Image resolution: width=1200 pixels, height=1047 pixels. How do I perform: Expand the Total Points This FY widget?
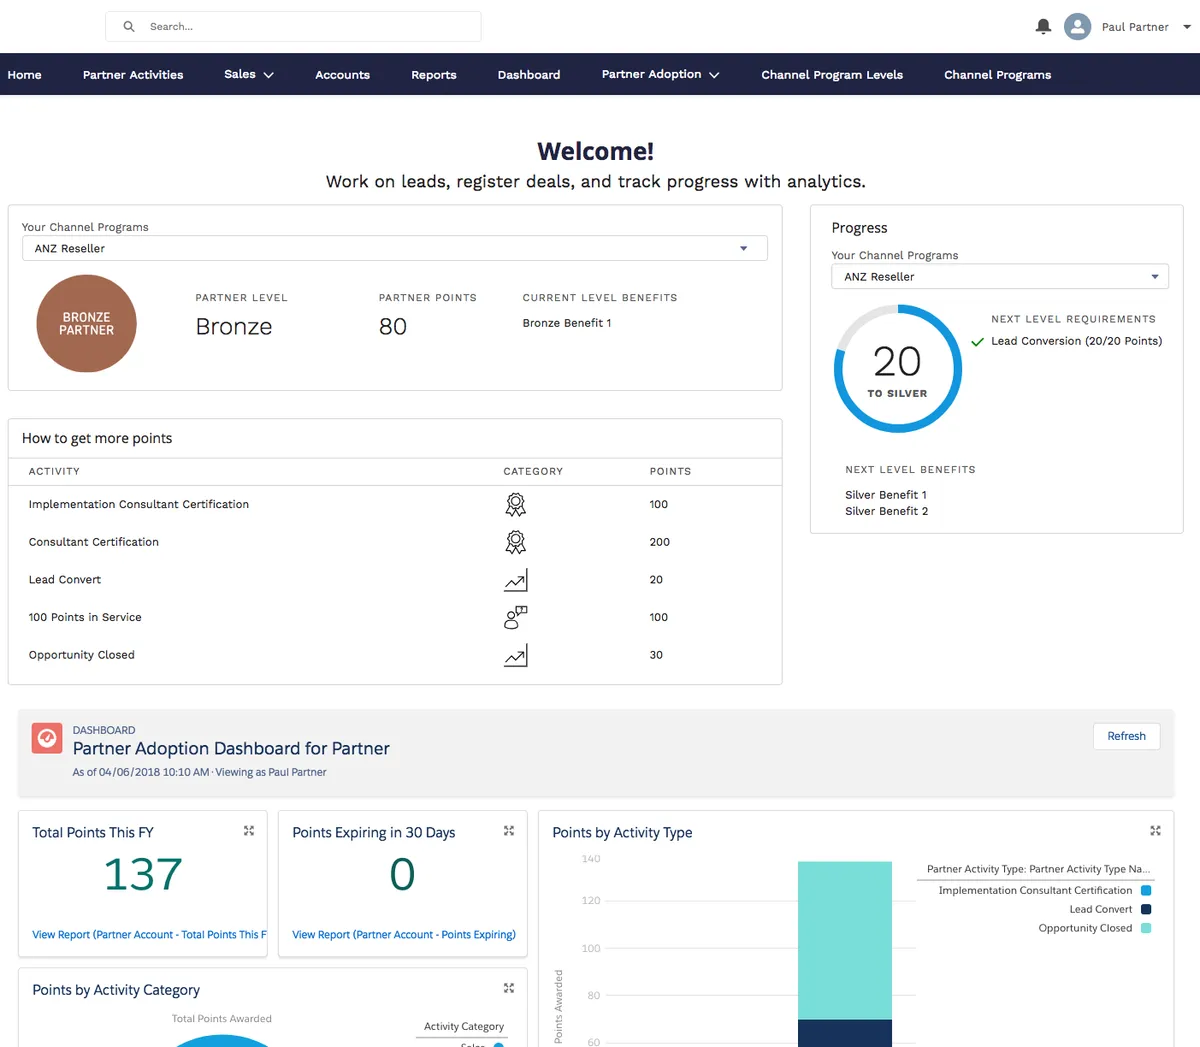pyautogui.click(x=249, y=831)
